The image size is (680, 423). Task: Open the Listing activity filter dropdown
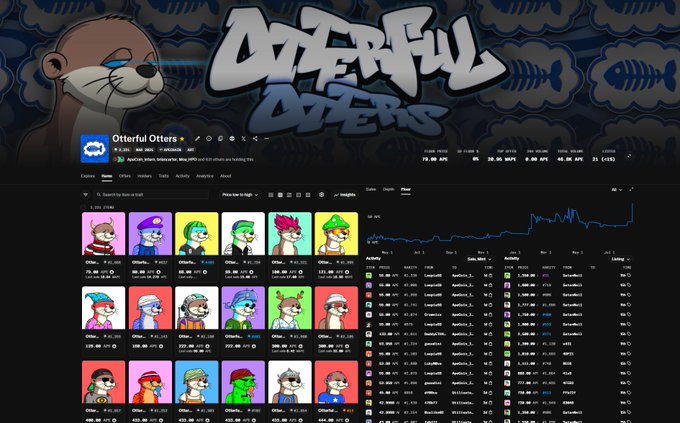coord(620,259)
